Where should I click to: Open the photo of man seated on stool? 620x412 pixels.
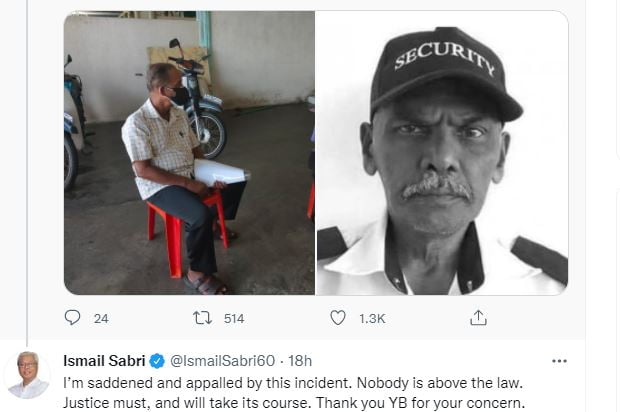pos(189,152)
